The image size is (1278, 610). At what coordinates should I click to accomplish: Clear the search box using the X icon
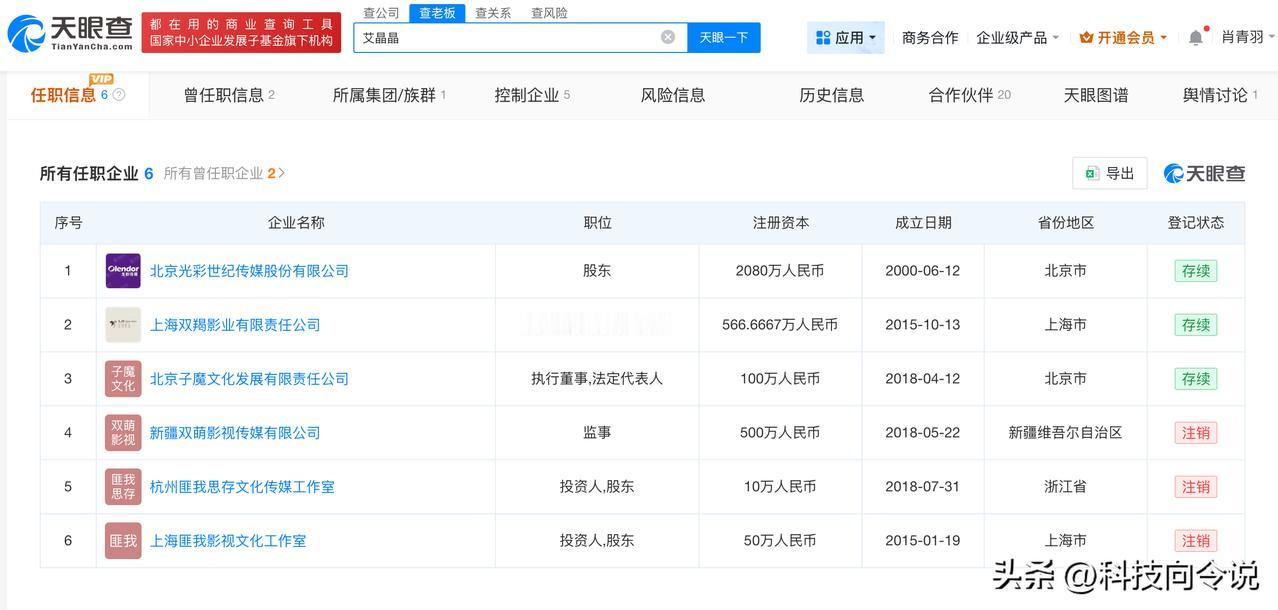[667, 36]
